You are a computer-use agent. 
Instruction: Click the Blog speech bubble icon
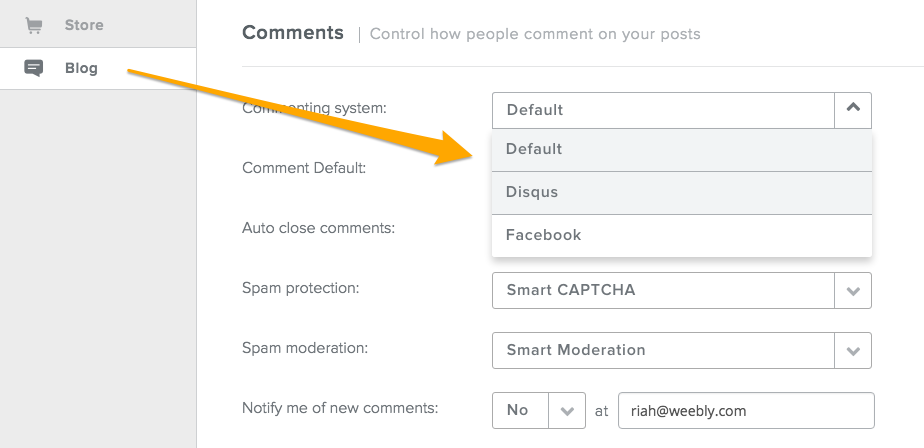[34, 69]
